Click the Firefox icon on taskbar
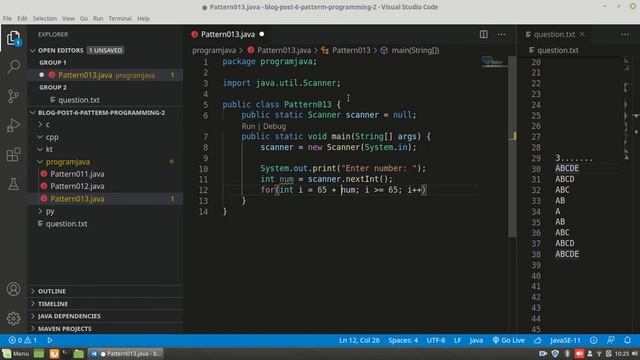The image size is (640, 360). [x=54, y=353]
